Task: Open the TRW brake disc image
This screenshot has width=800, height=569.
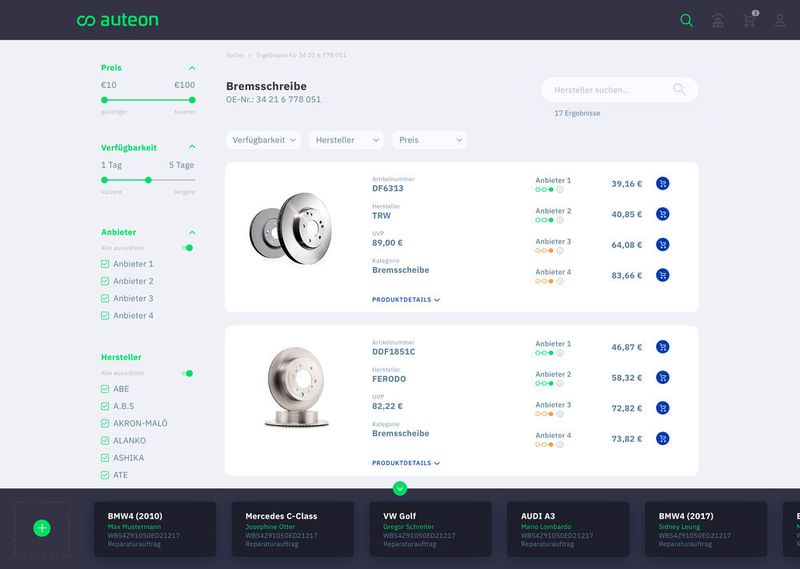Action: (x=291, y=228)
